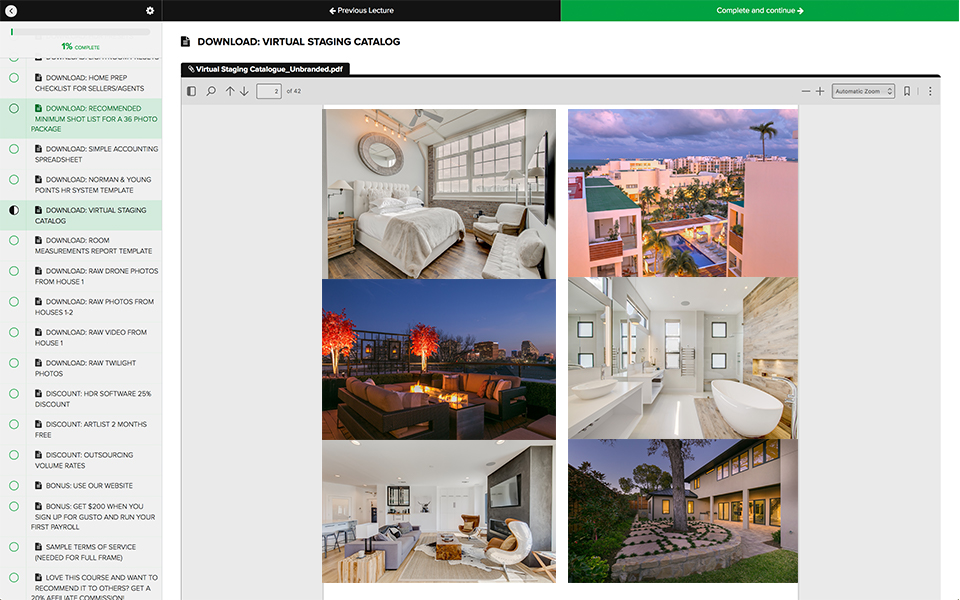Click the bedroom photo in the PDF
Screen dimensions: 960x600
[x=439, y=193]
